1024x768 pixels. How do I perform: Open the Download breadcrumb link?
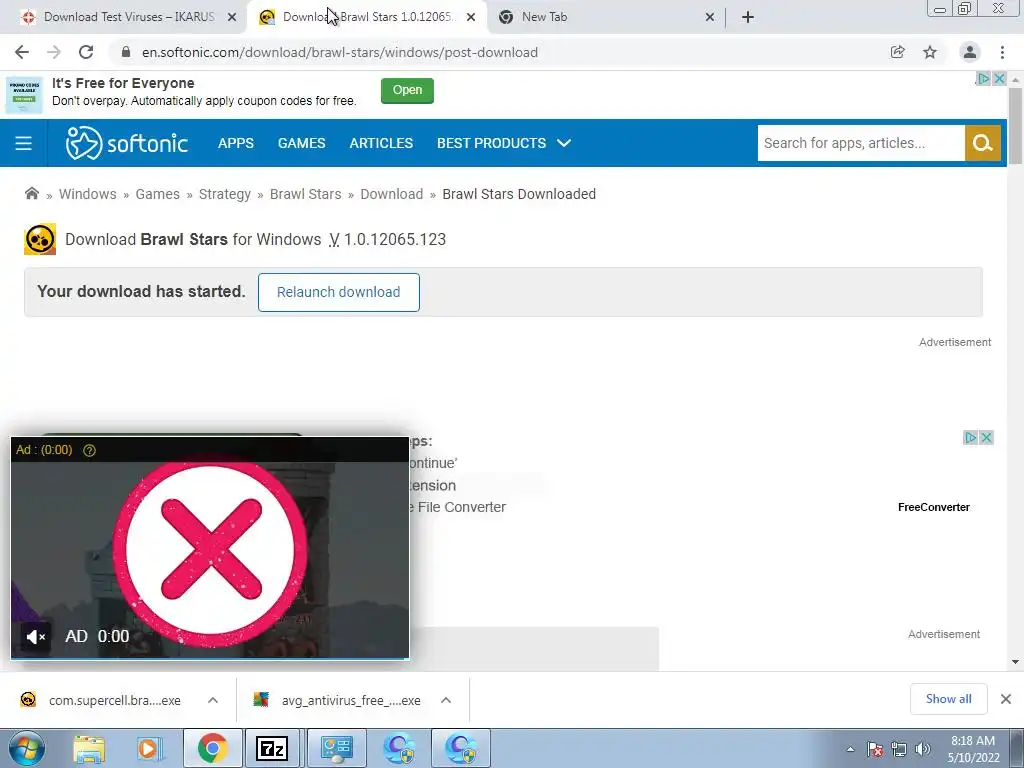pyautogui.click(x=392, y=194)
